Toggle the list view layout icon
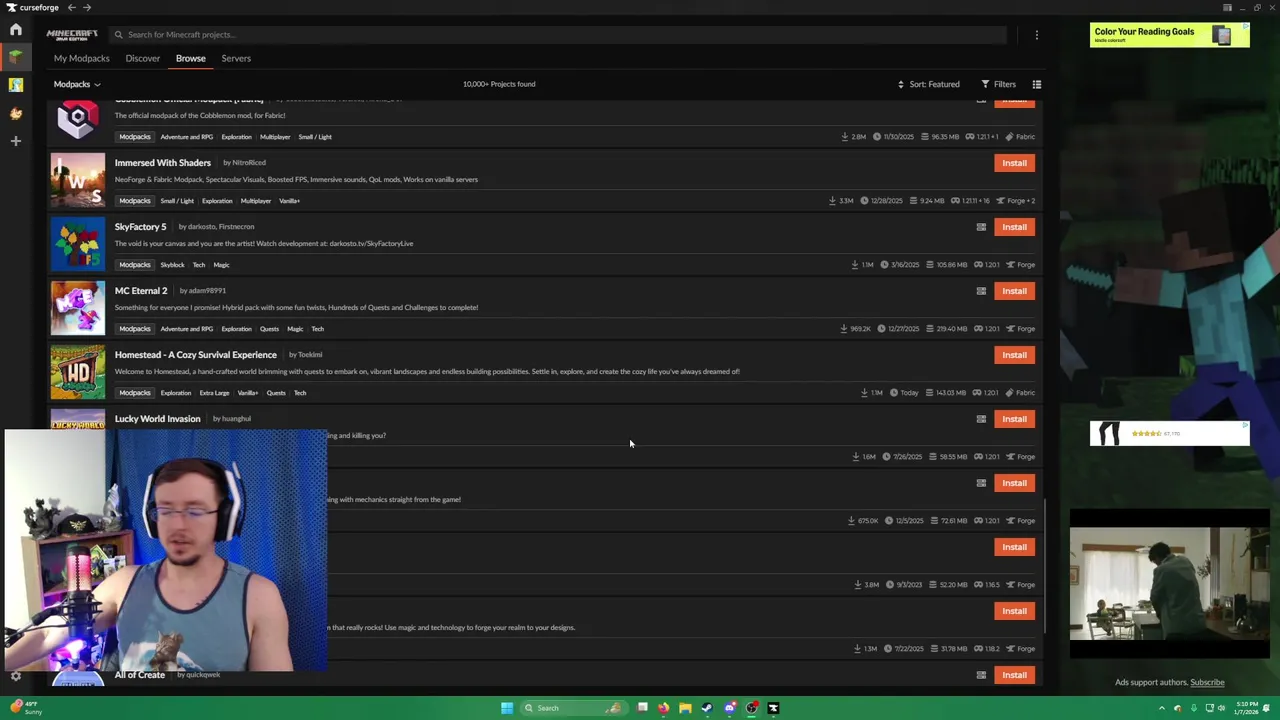Screen dimensions: 1280x720 click(1037, 84)
